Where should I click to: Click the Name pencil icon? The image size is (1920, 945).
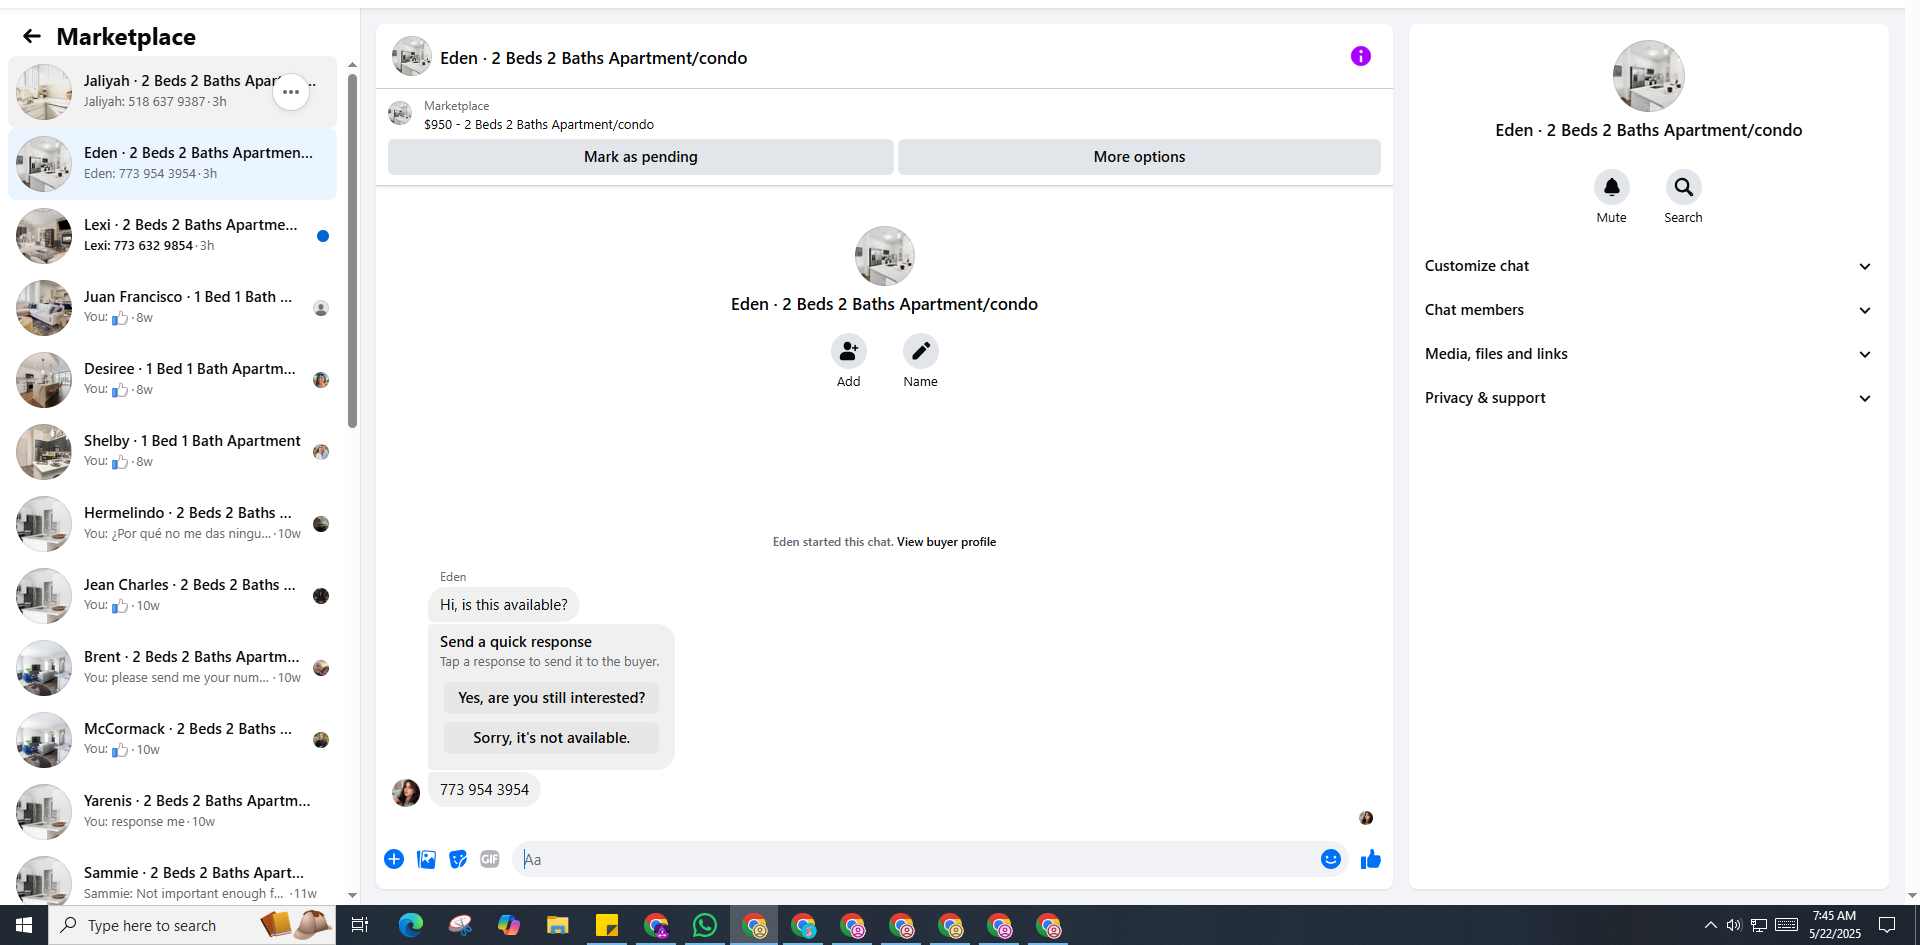click(x=920, y=351)
